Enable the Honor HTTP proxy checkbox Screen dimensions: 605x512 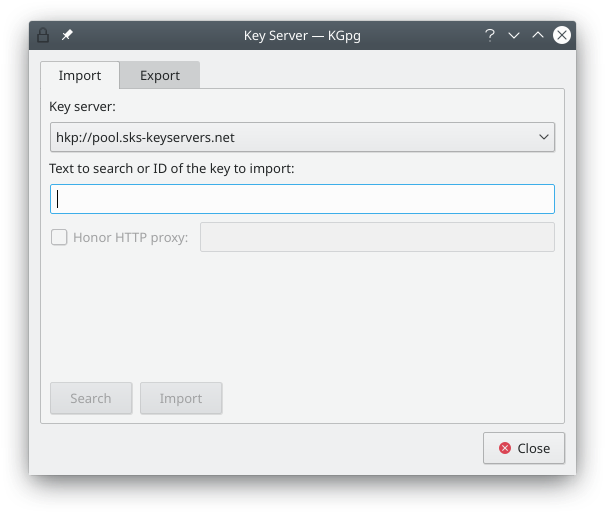click(x=59, y=237)
